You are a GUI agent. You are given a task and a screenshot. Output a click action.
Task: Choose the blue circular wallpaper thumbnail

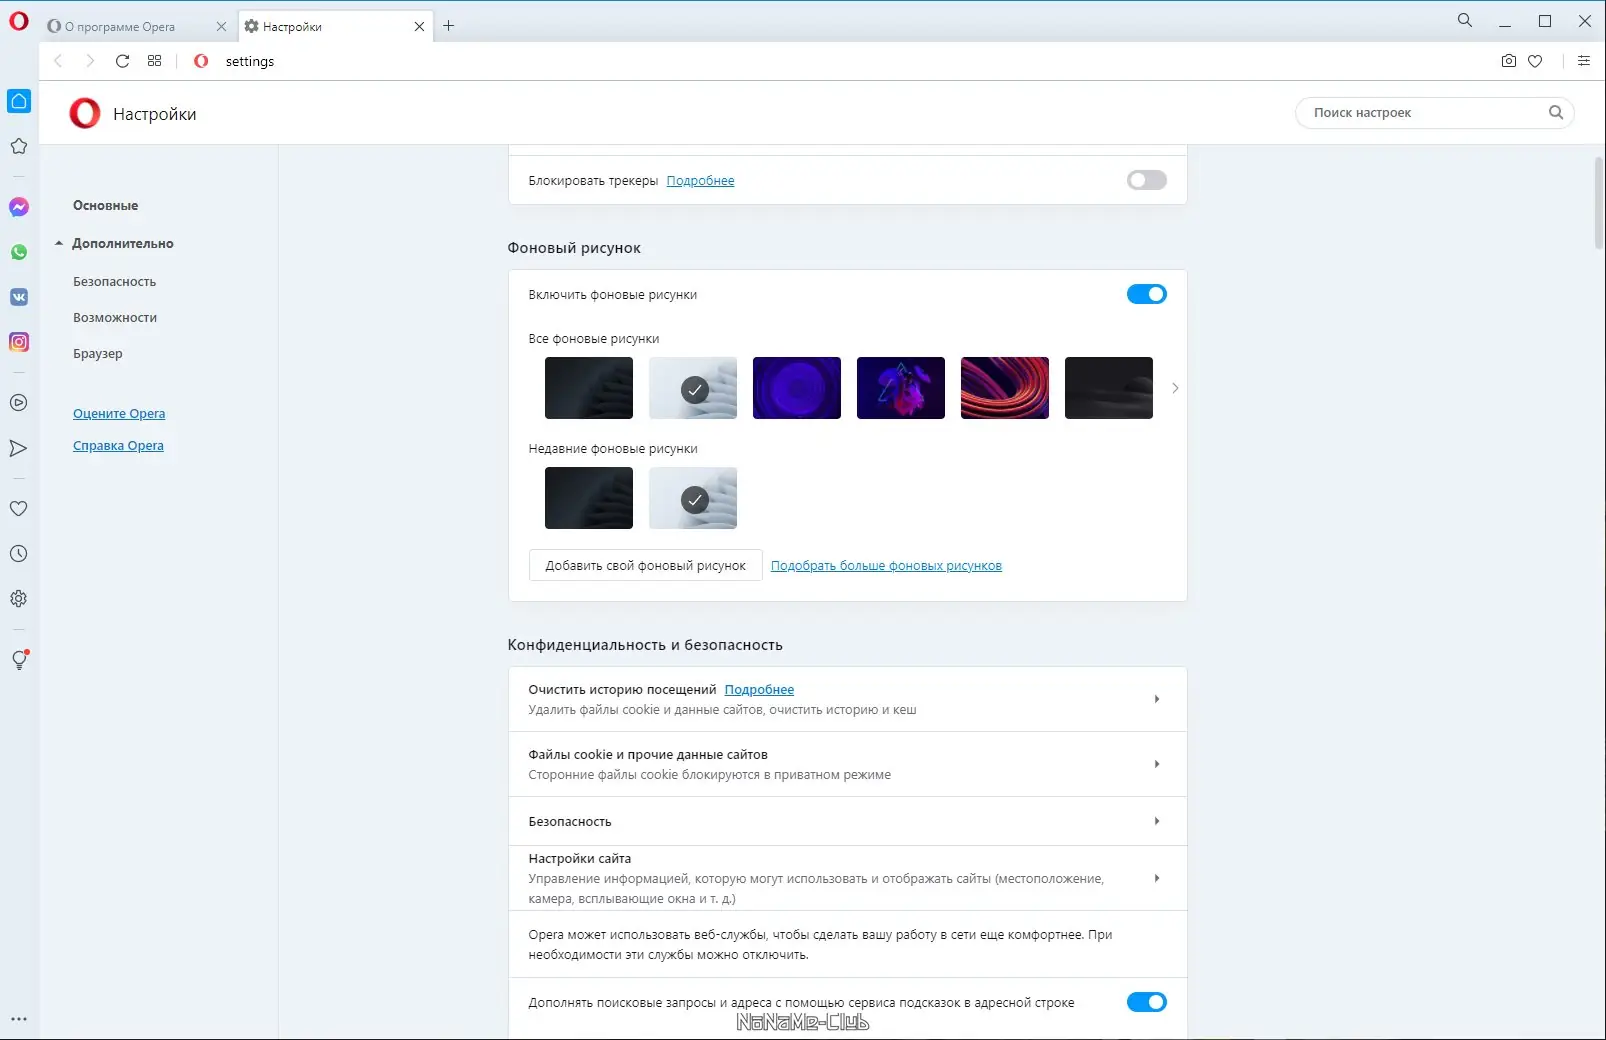click(797, 388)
